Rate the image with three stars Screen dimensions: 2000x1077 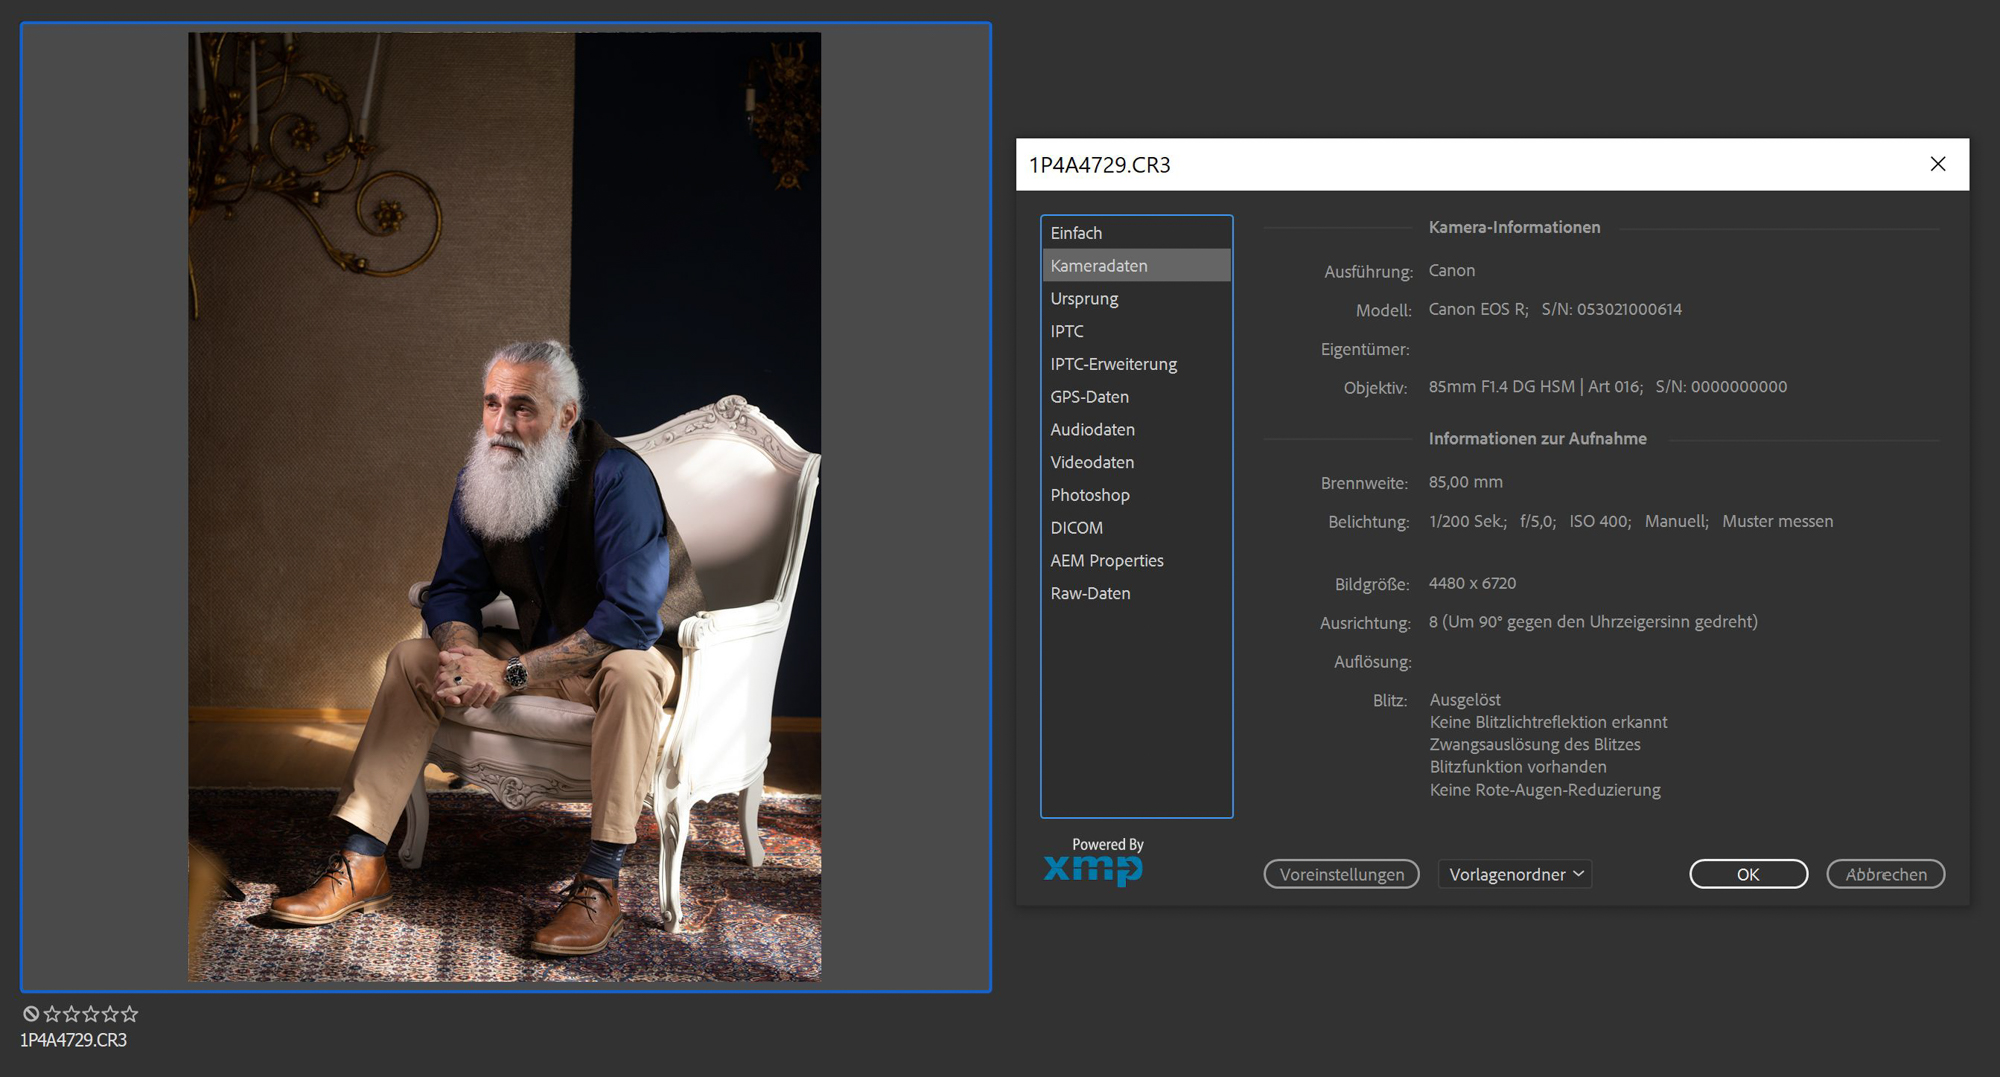tap(91, 1014)
